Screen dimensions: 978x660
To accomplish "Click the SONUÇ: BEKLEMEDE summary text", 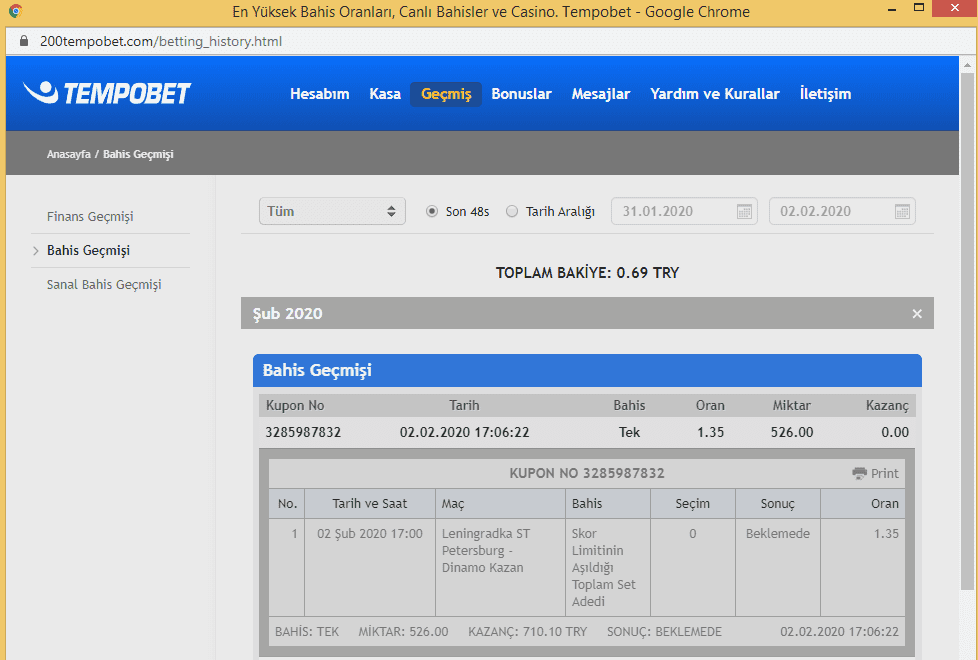I will 664,632.
